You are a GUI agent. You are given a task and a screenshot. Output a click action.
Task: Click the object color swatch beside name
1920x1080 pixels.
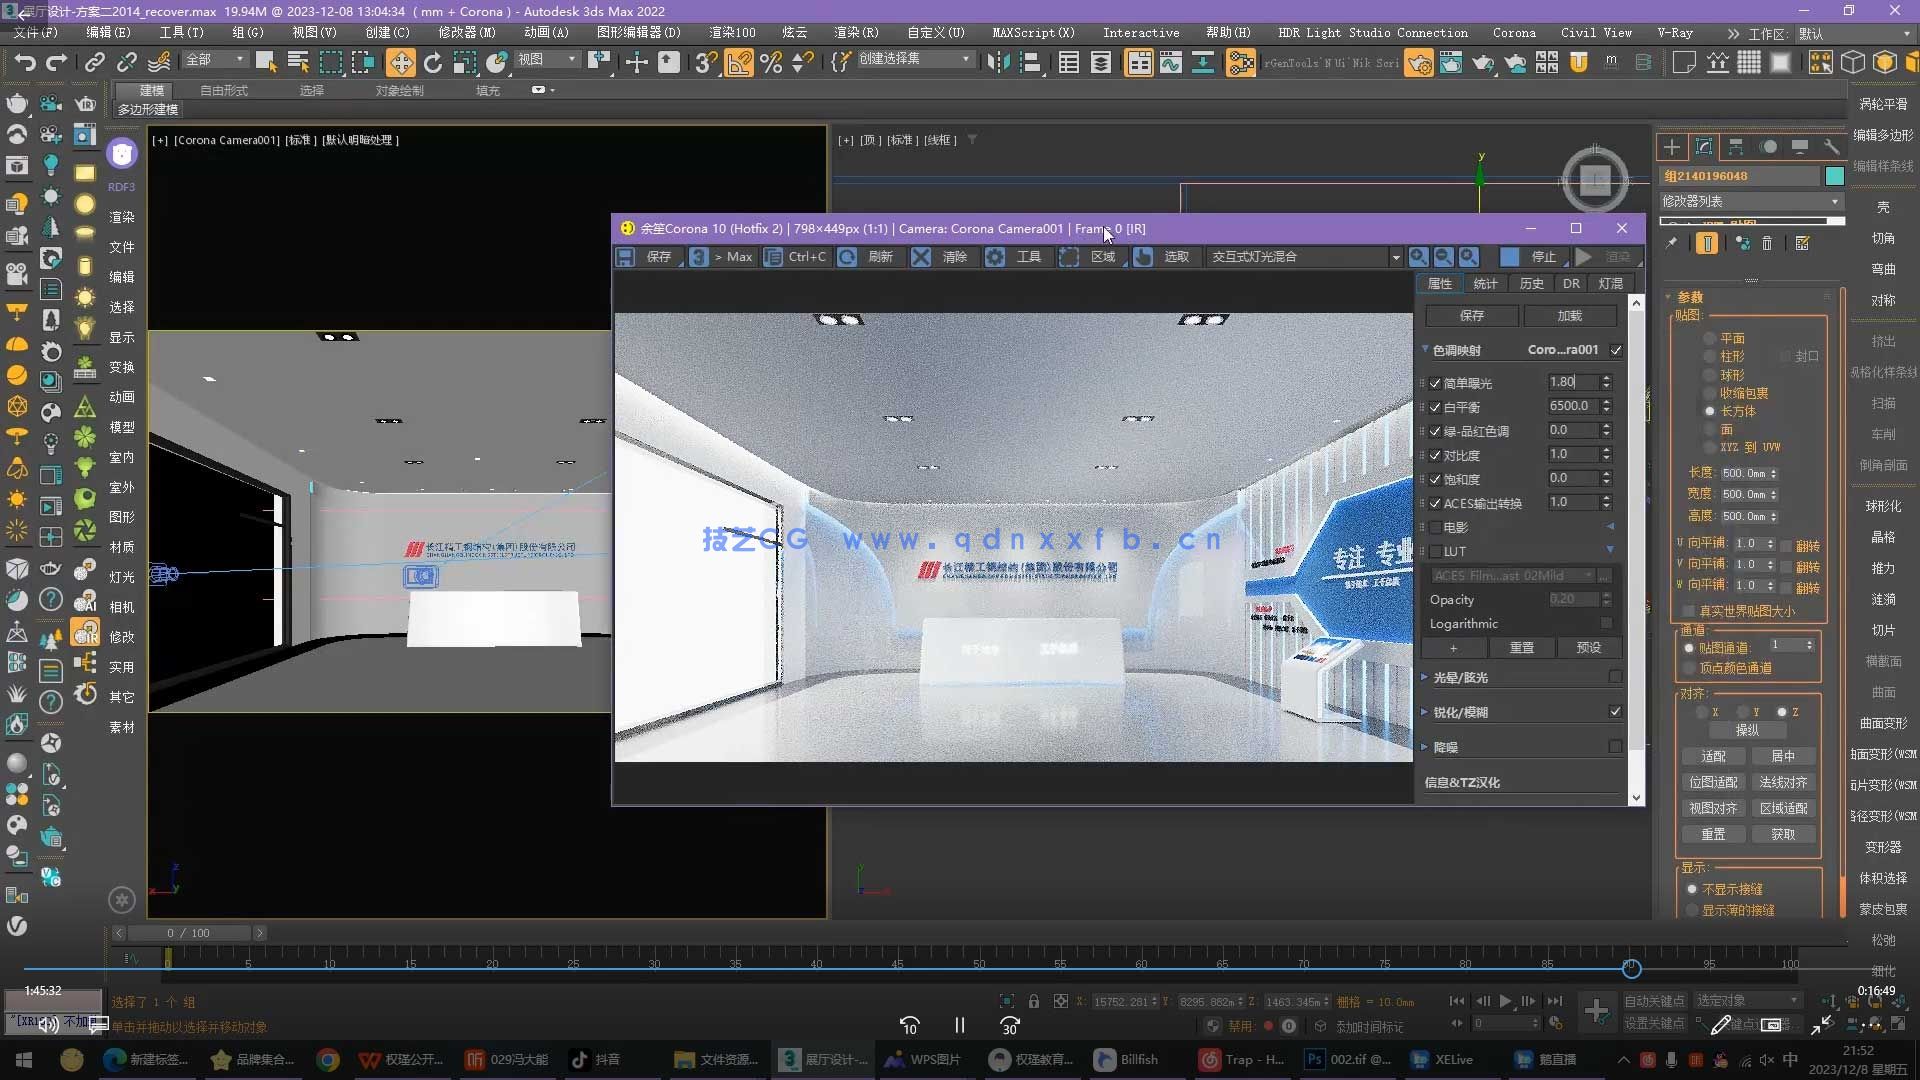click(x=1834, y=175)
